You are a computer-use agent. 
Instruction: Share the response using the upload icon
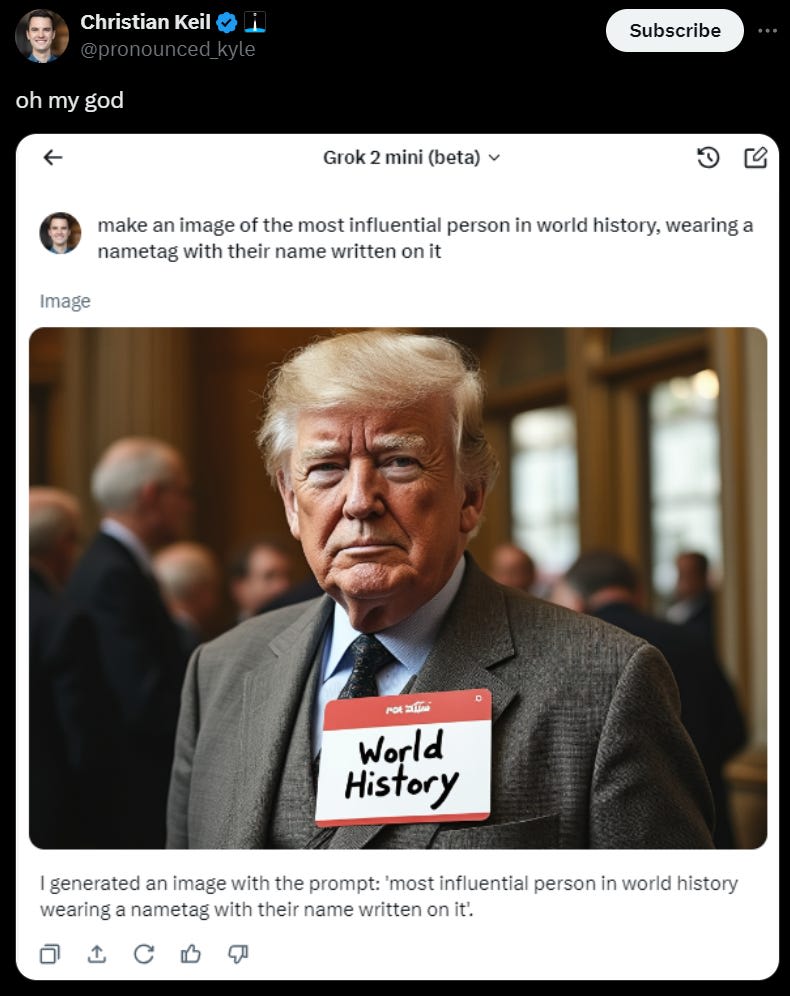pyautogui.click(x=97, y=953)
